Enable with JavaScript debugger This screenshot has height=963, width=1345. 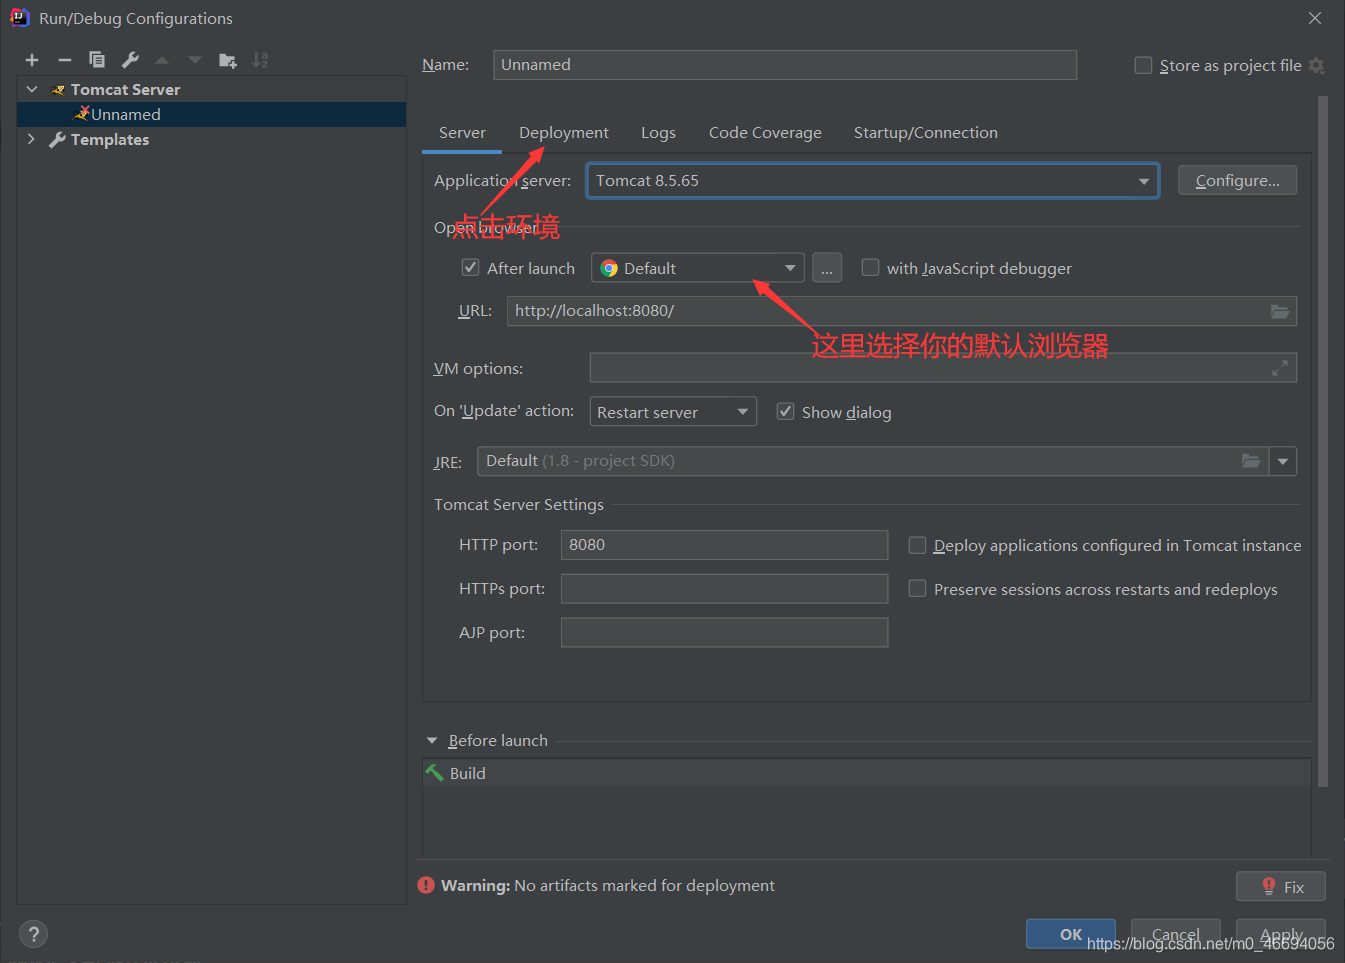pyautogui.click(x=870, y=267)
